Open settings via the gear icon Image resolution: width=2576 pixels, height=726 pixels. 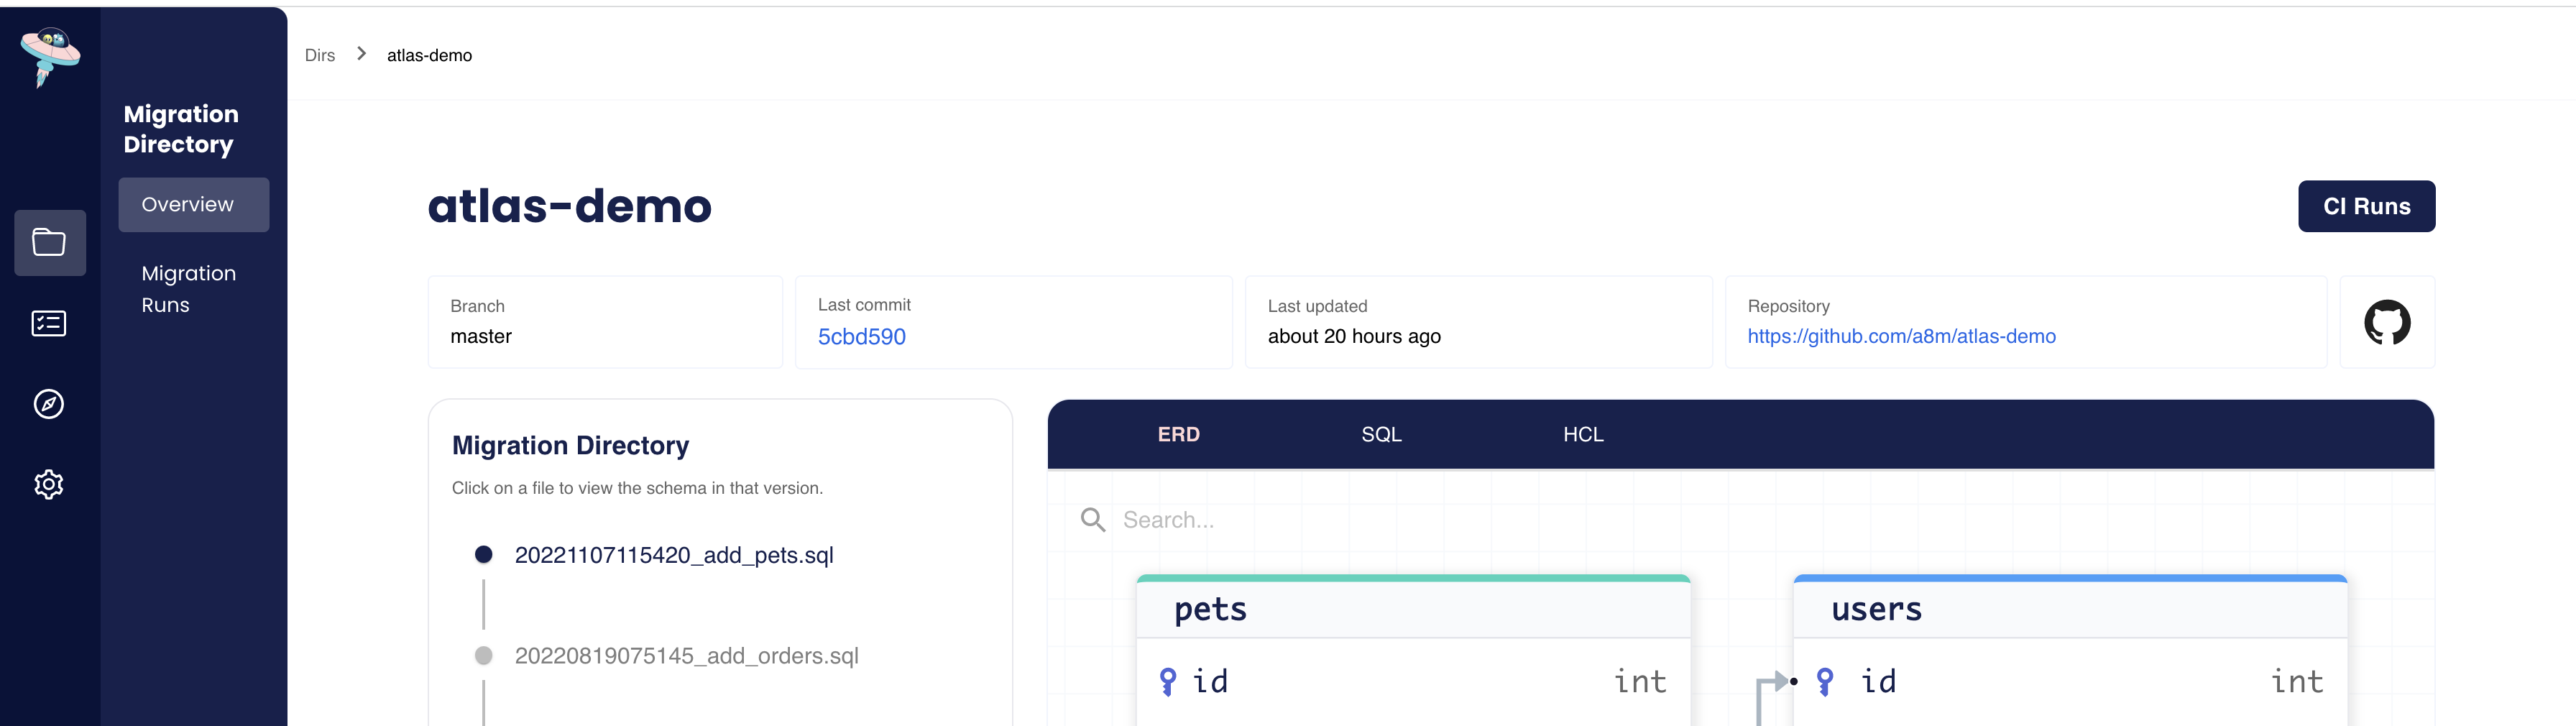pos(48,484)
